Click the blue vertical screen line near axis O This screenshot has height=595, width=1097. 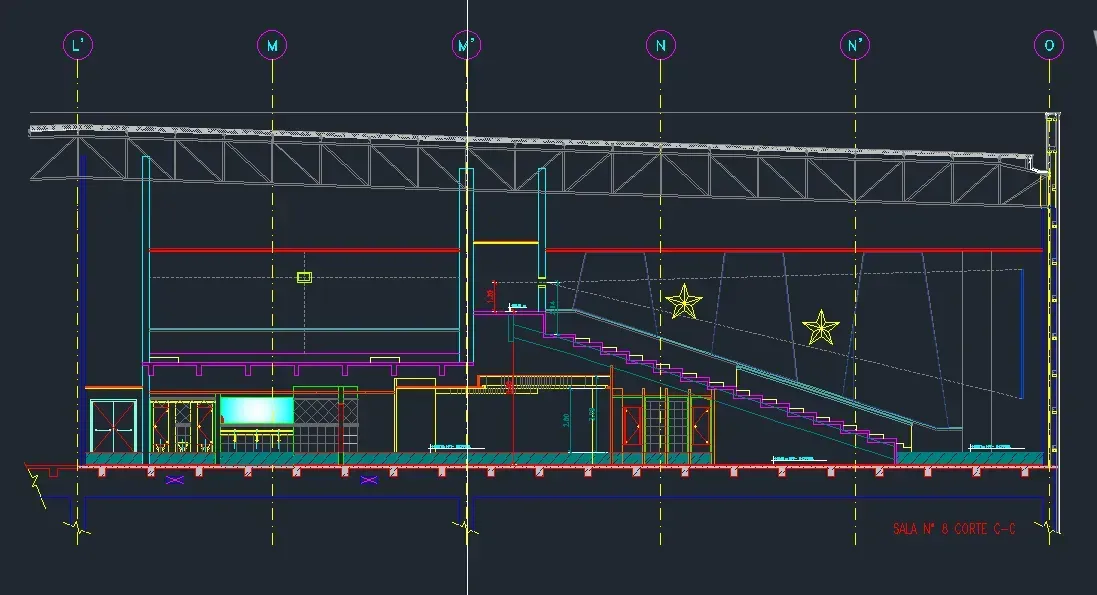[x=1023, y=334]
